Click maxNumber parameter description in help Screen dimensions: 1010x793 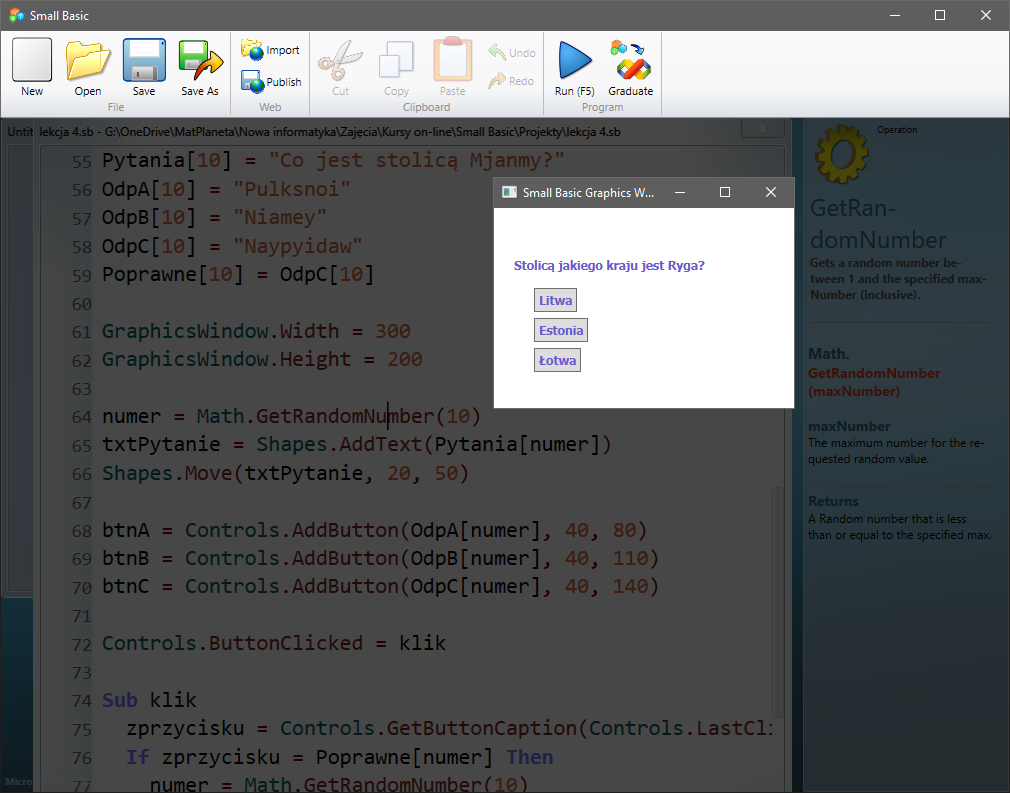[896, 451]
